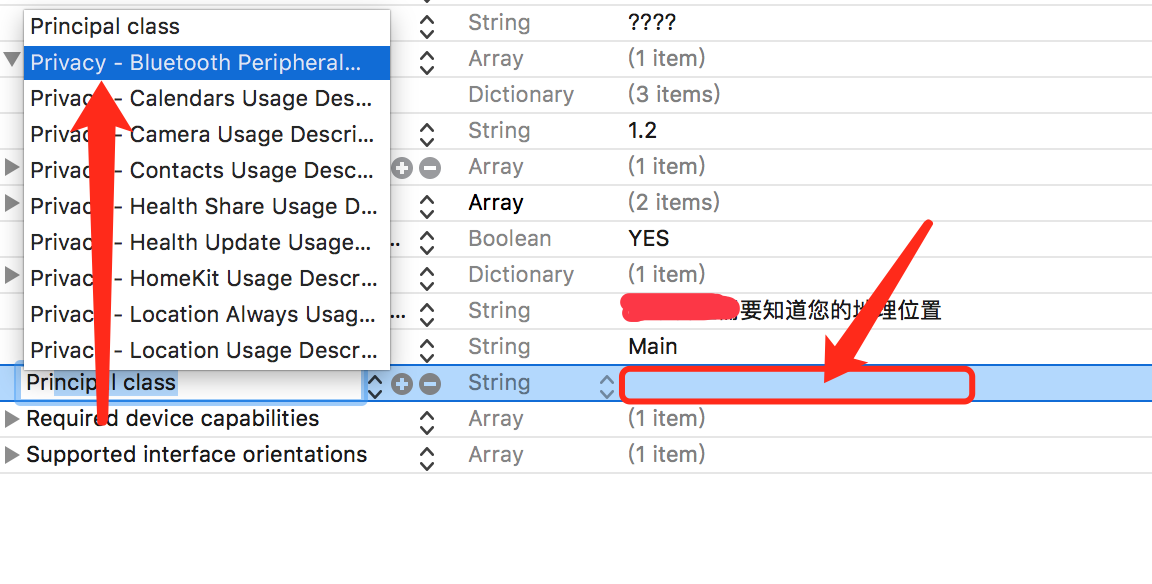Select Privacy - Contacts Usage Description key

coord(207,170)
